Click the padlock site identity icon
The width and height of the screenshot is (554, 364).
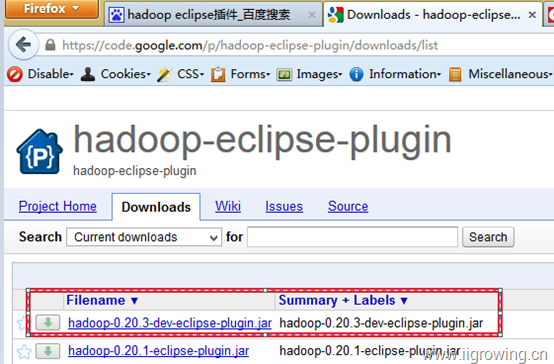point(50,45)
